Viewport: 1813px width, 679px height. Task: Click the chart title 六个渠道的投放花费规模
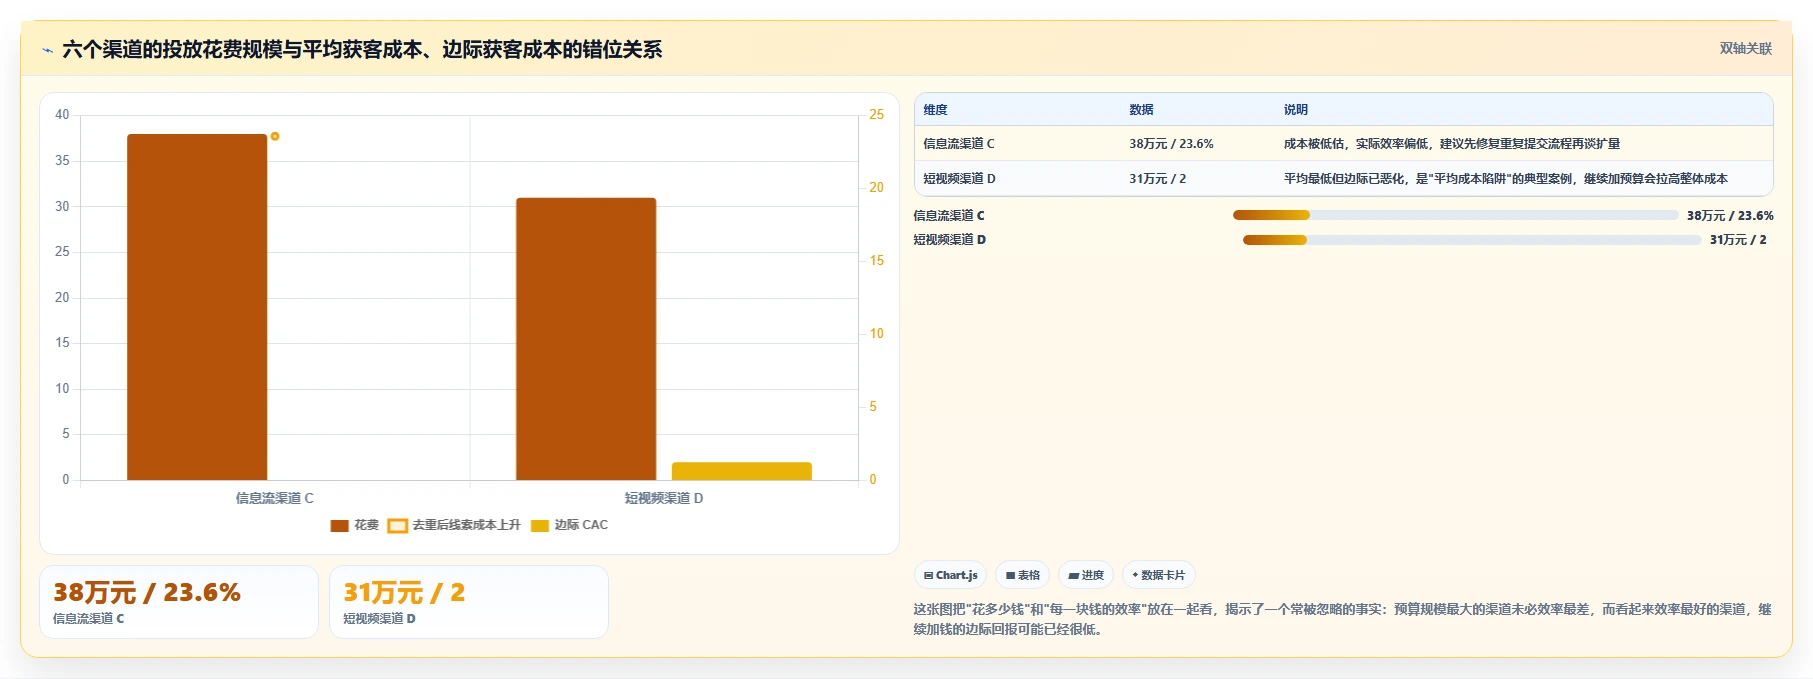(362, 50)
